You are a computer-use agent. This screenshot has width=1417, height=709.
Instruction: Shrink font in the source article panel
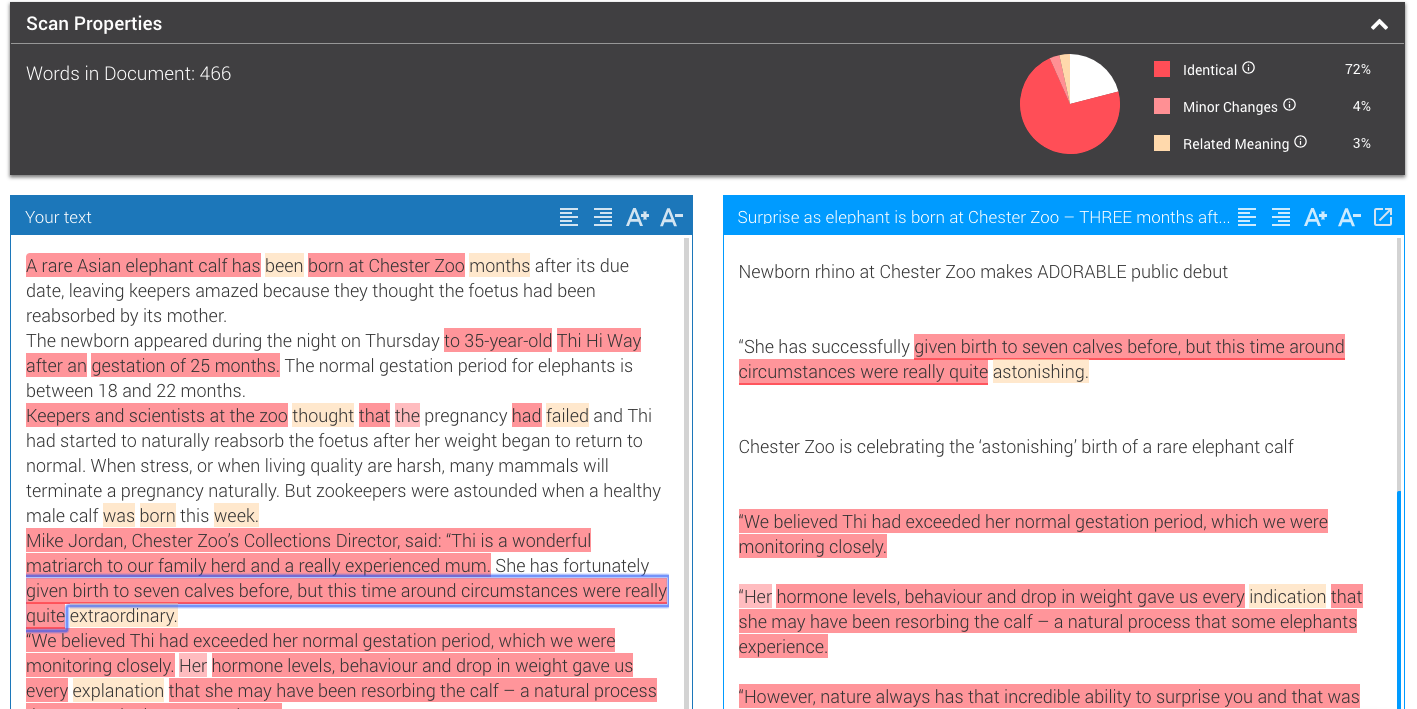pyautogui.click(x=1349, y=217)
